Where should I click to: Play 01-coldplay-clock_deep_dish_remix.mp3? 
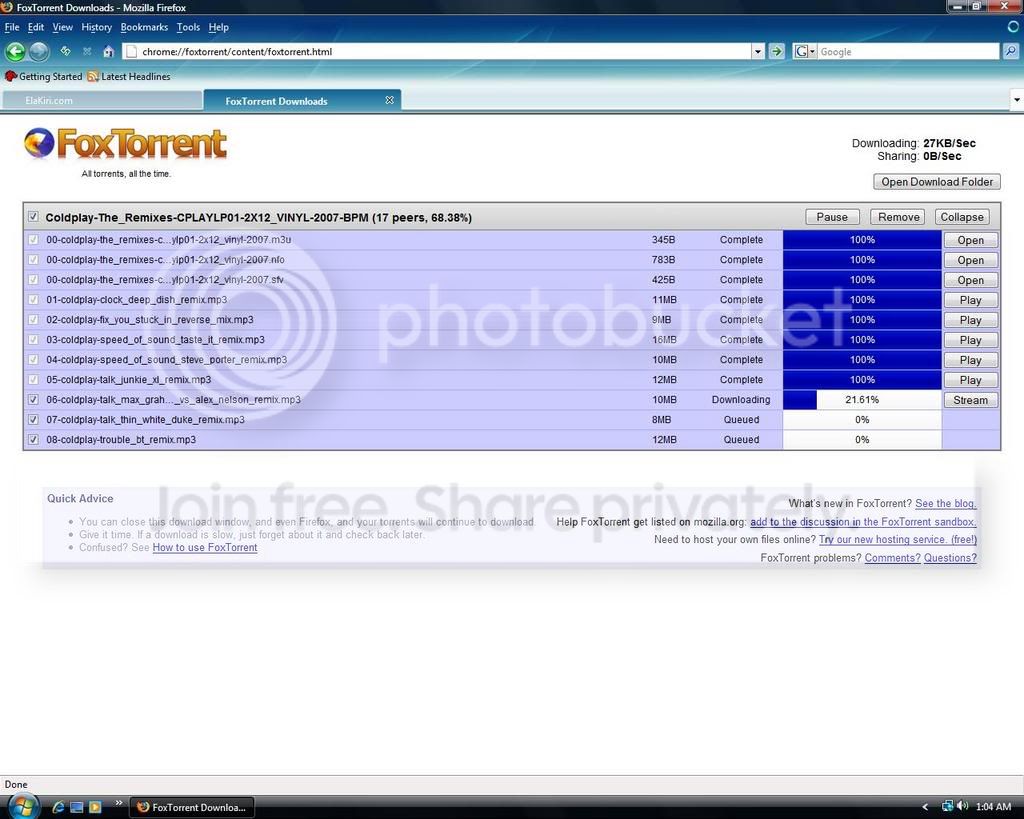(970, 300)
